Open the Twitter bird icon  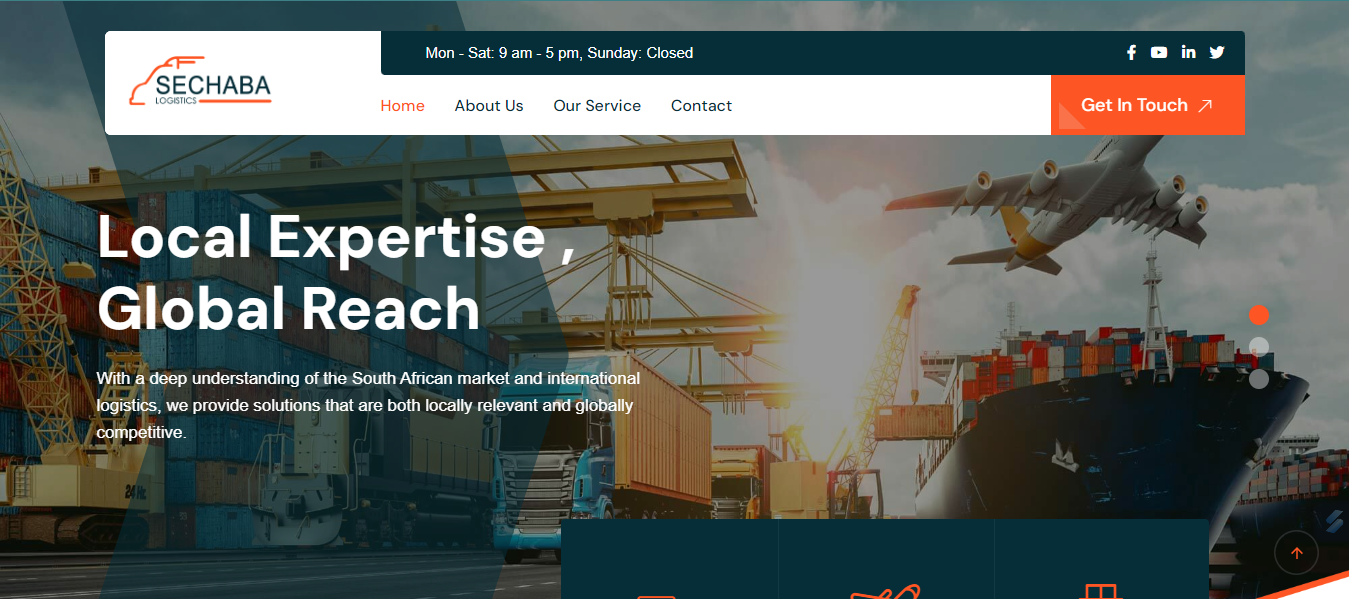(x=1217, y=53)
